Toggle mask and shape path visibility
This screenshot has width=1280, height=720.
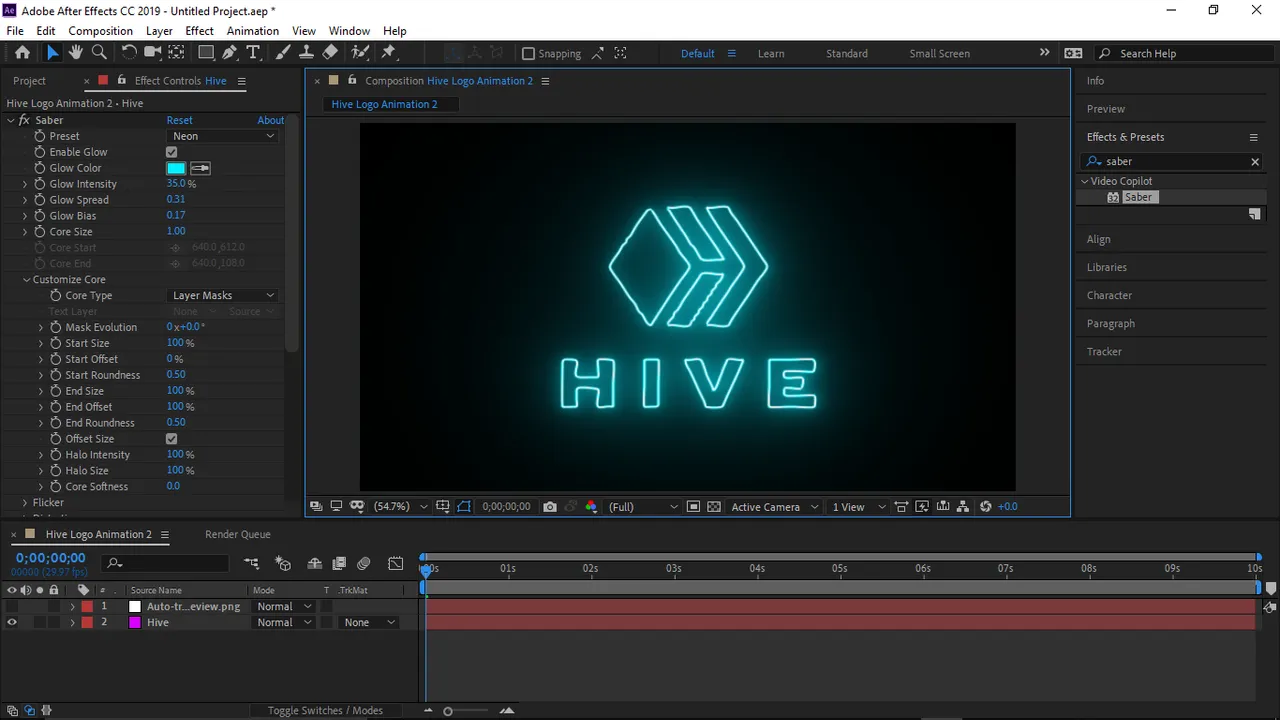click(x=464, y=507)
